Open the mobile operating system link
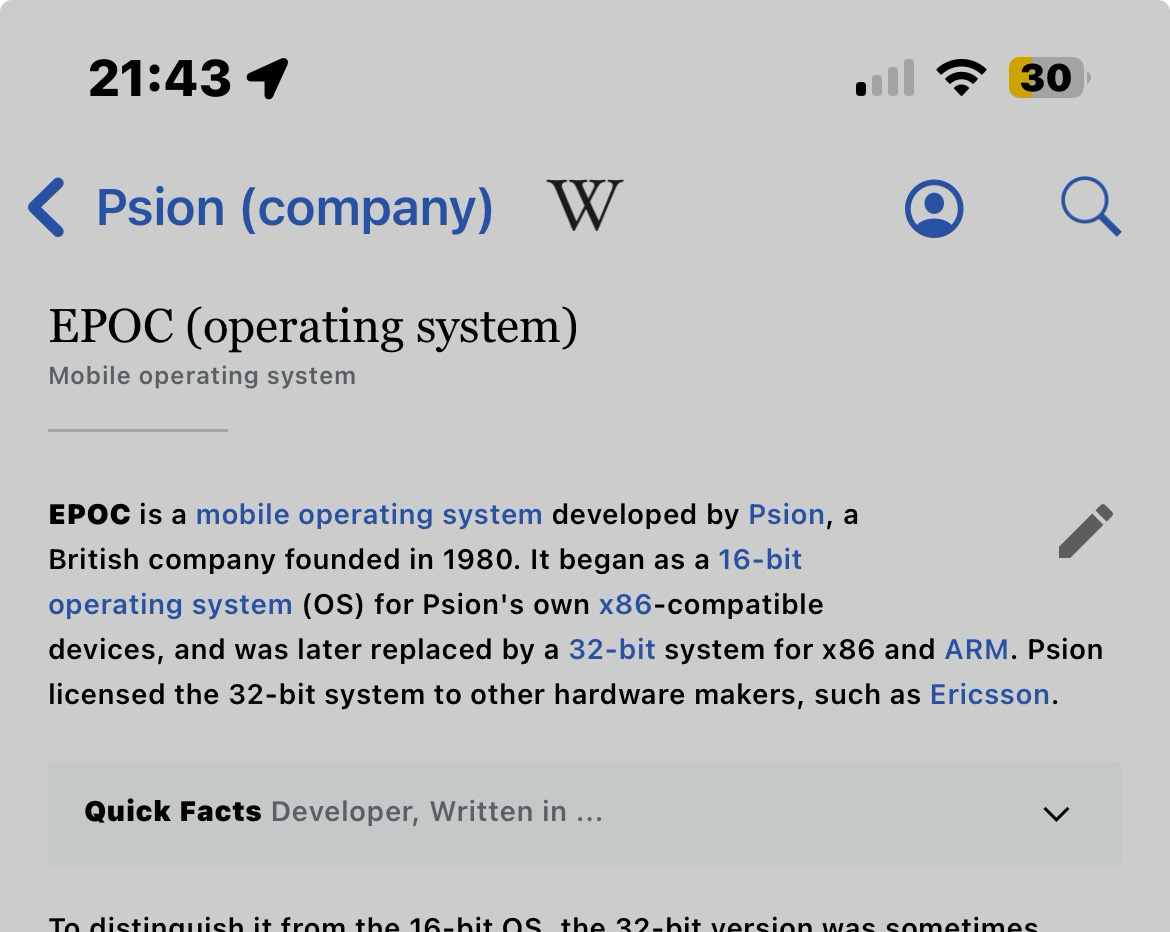Image resolution: width=1170 pixels, height=932 pixels. [x=369, y=514]
